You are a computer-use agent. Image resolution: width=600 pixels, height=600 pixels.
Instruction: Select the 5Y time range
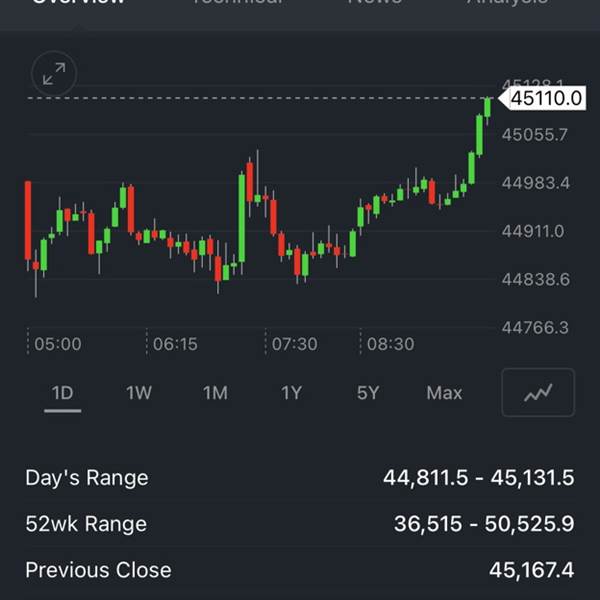(368, 393)
